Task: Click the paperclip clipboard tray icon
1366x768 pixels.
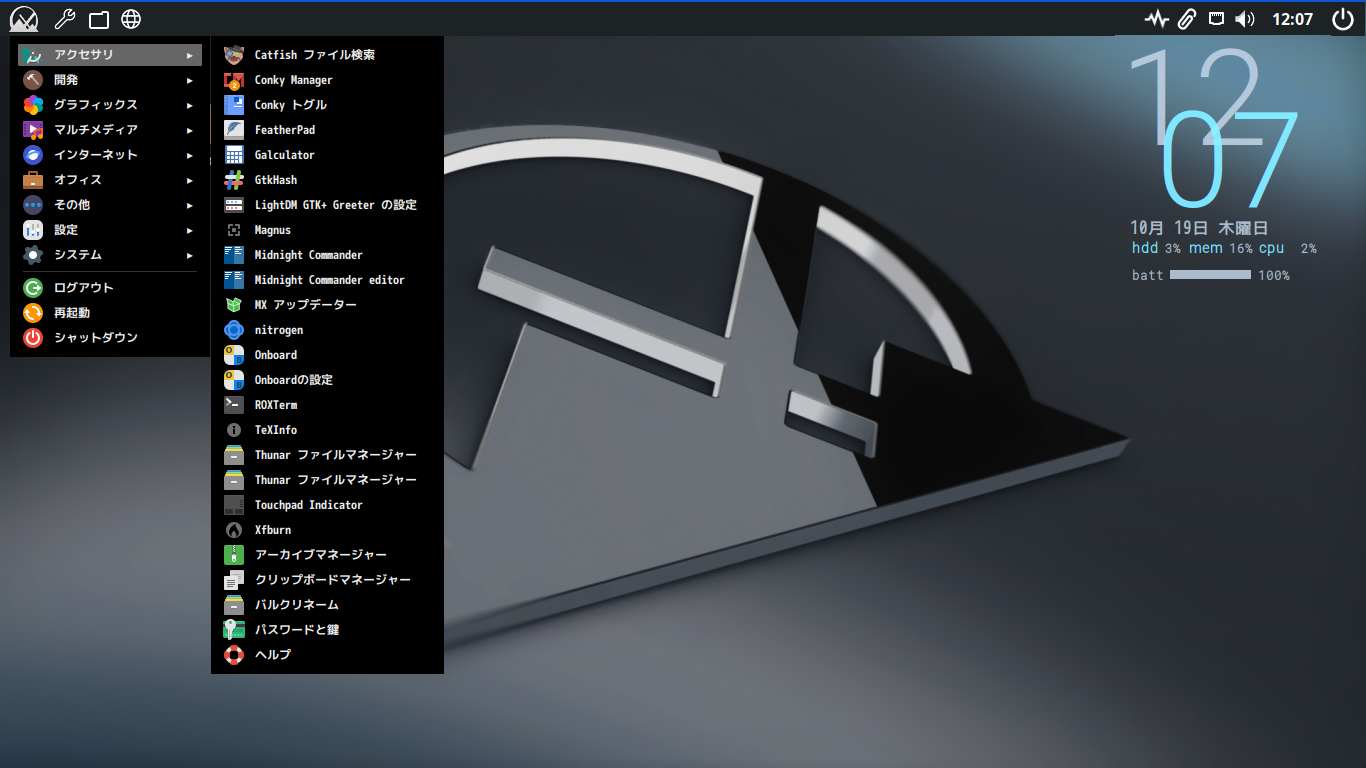Action: [1187, 19]
